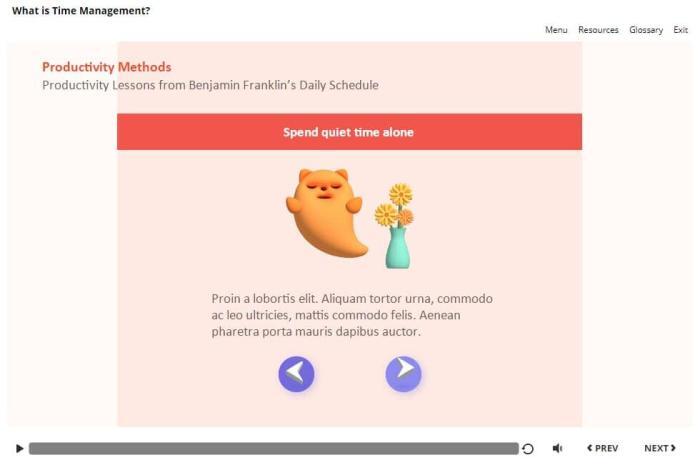
Task: Click the purple right arrow button
Action: coord(404,374)
